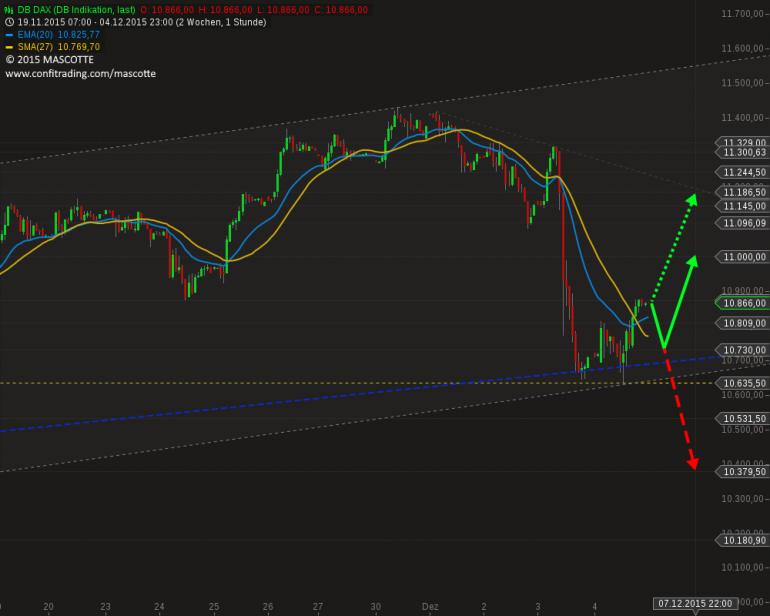Open the www.confitrading.com/mascotte link
This screenshot has height=616, width=770.
tap(81, 74)
